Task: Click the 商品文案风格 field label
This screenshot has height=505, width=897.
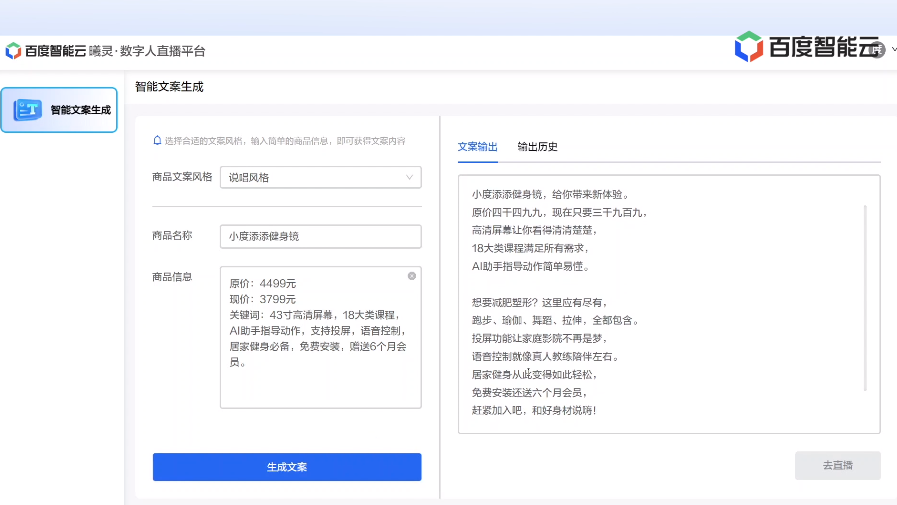Action: [182, 177]
